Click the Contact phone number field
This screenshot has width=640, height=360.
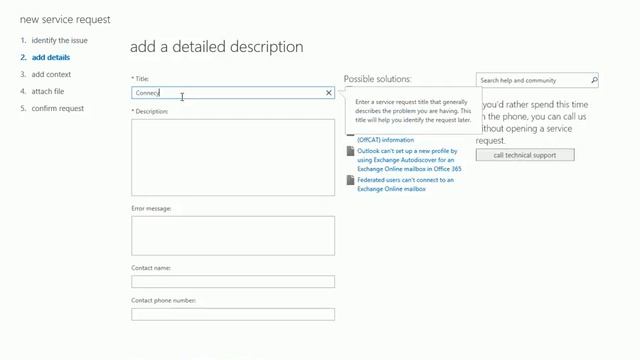point(233,314)
